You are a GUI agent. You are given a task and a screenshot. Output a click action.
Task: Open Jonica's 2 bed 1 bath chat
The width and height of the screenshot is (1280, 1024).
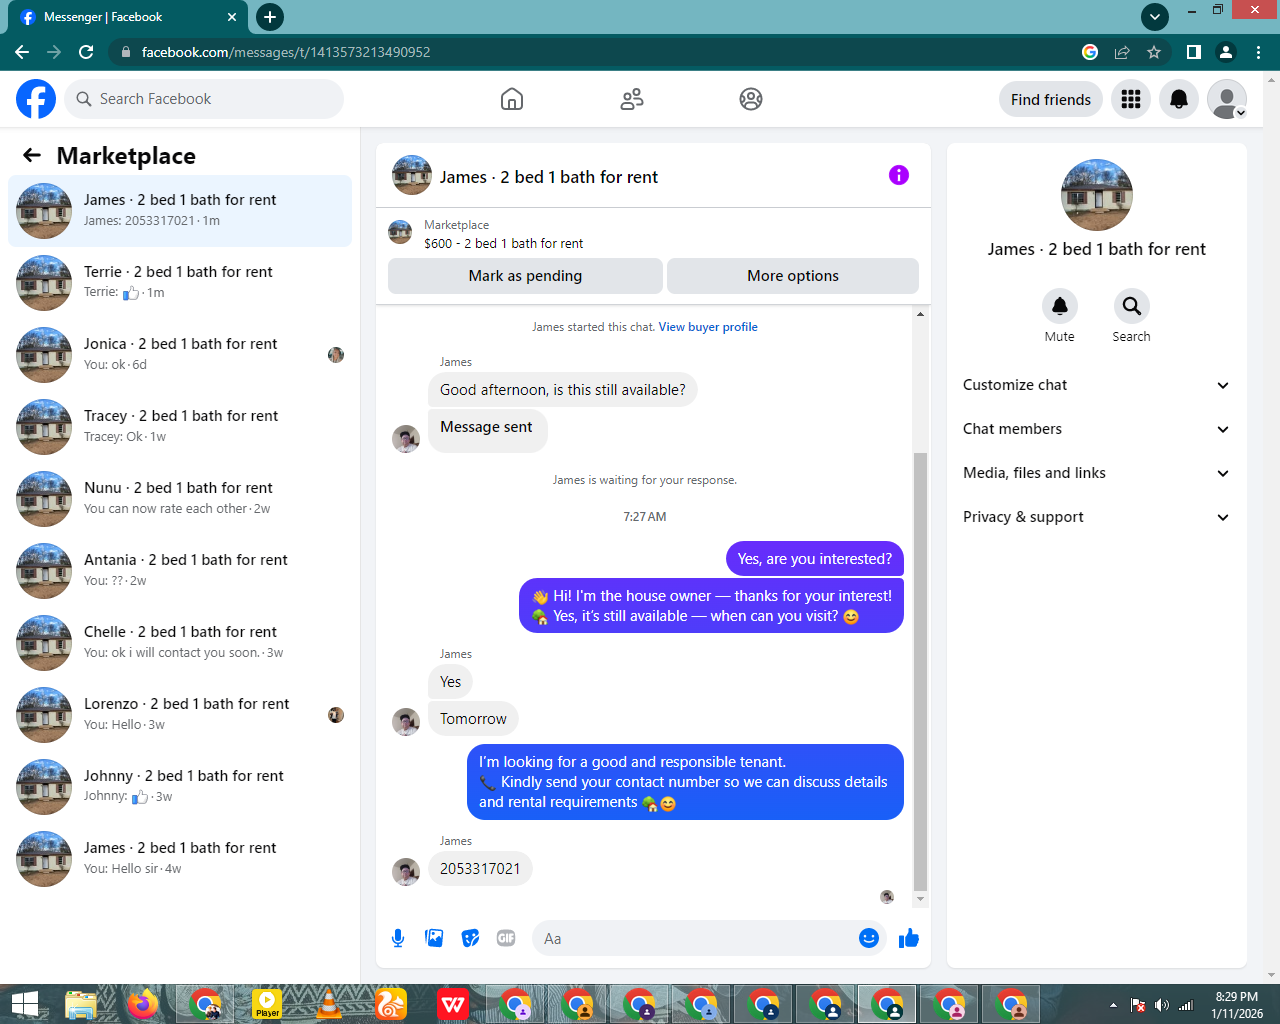tap(180, 355)
